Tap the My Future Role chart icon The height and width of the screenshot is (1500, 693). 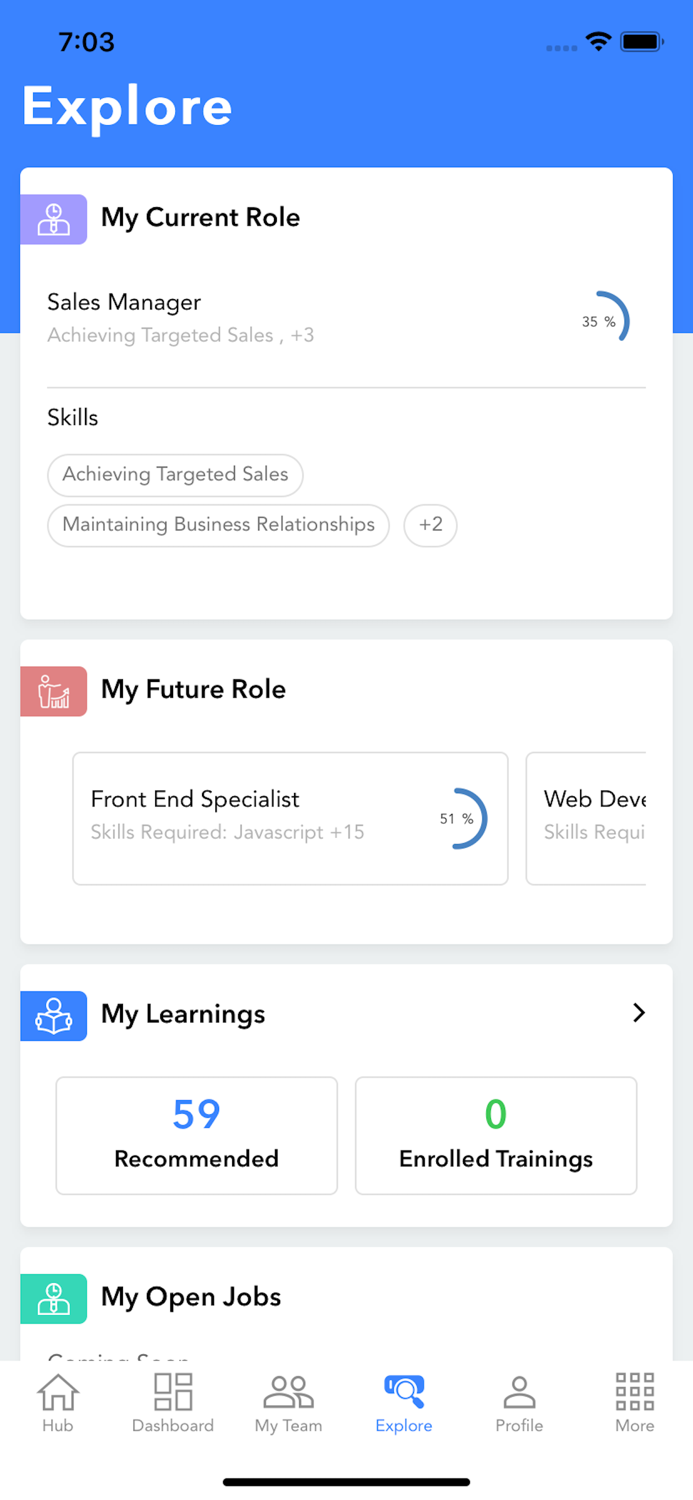[53, 690]
